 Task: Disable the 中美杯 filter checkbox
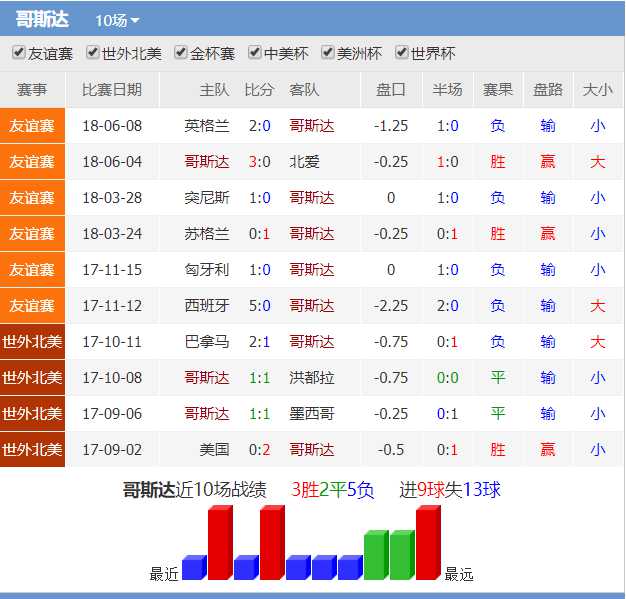[x=255, y=53]
